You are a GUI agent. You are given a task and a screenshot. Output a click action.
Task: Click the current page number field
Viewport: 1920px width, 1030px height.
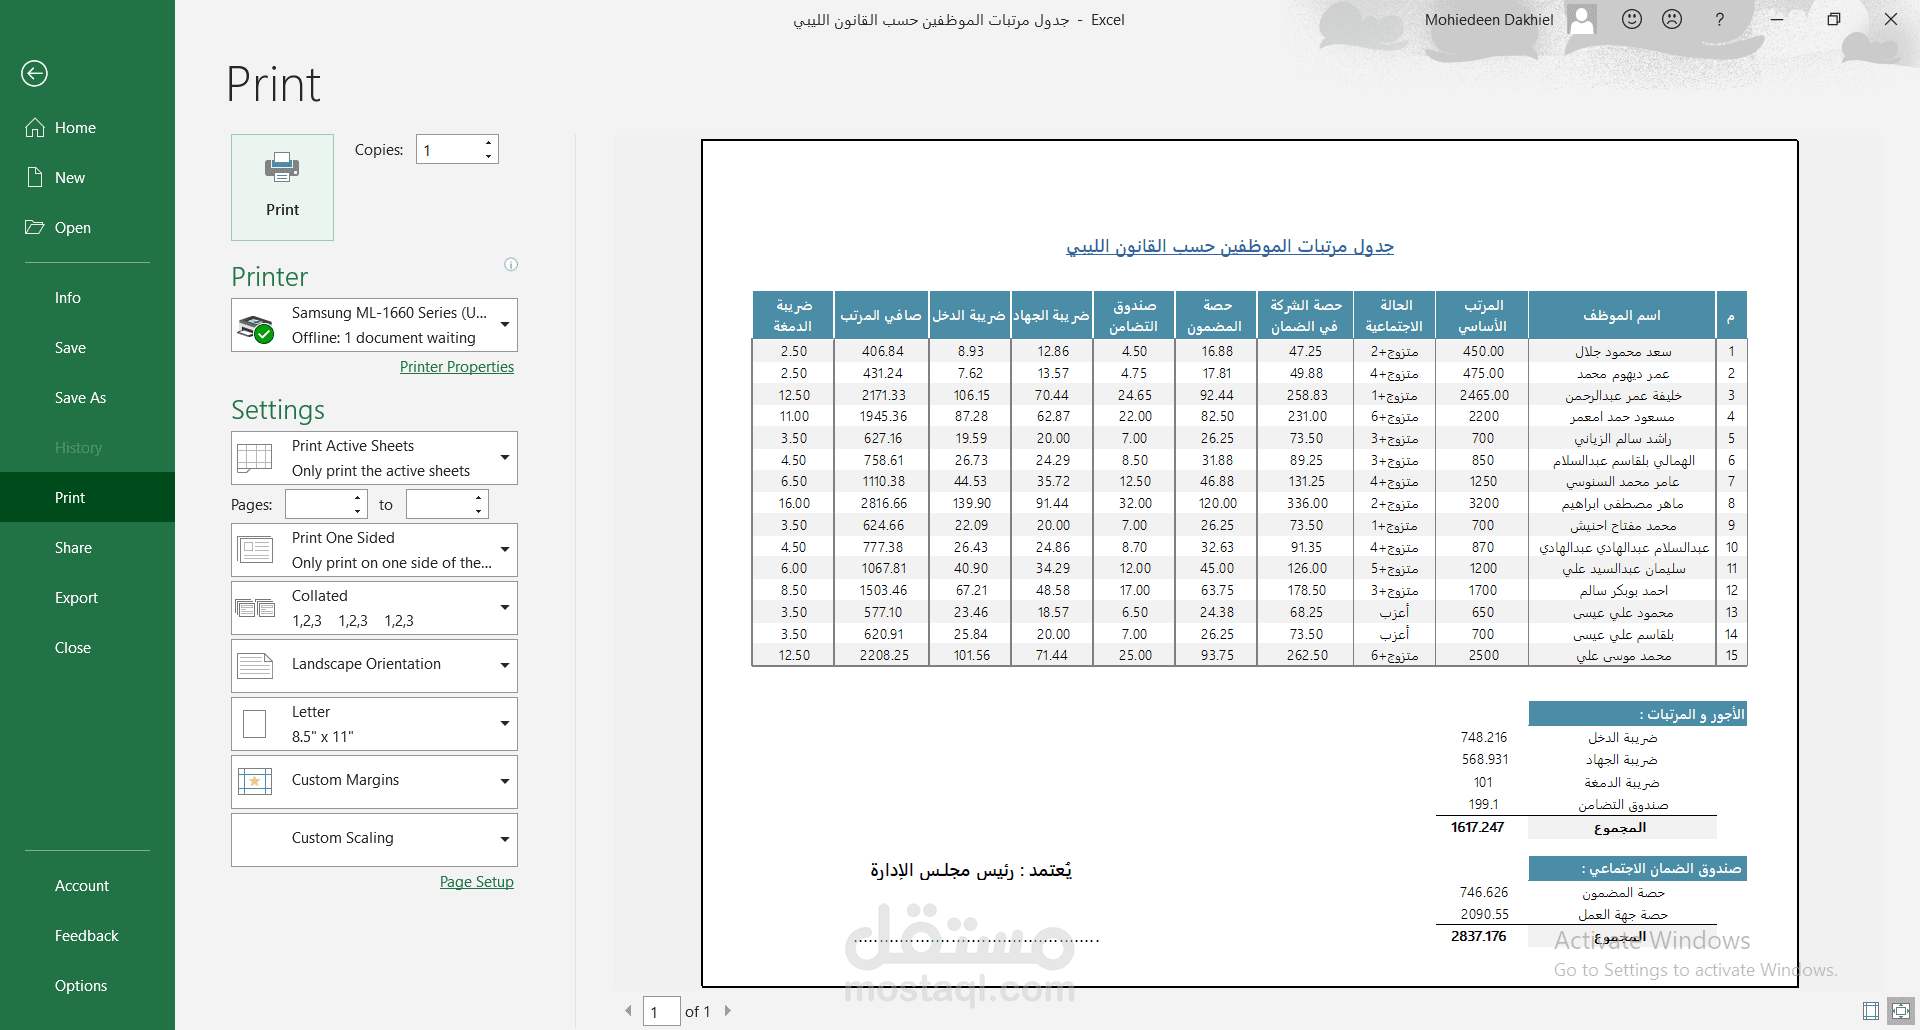pyautogui.click(x=661, y=1011)
